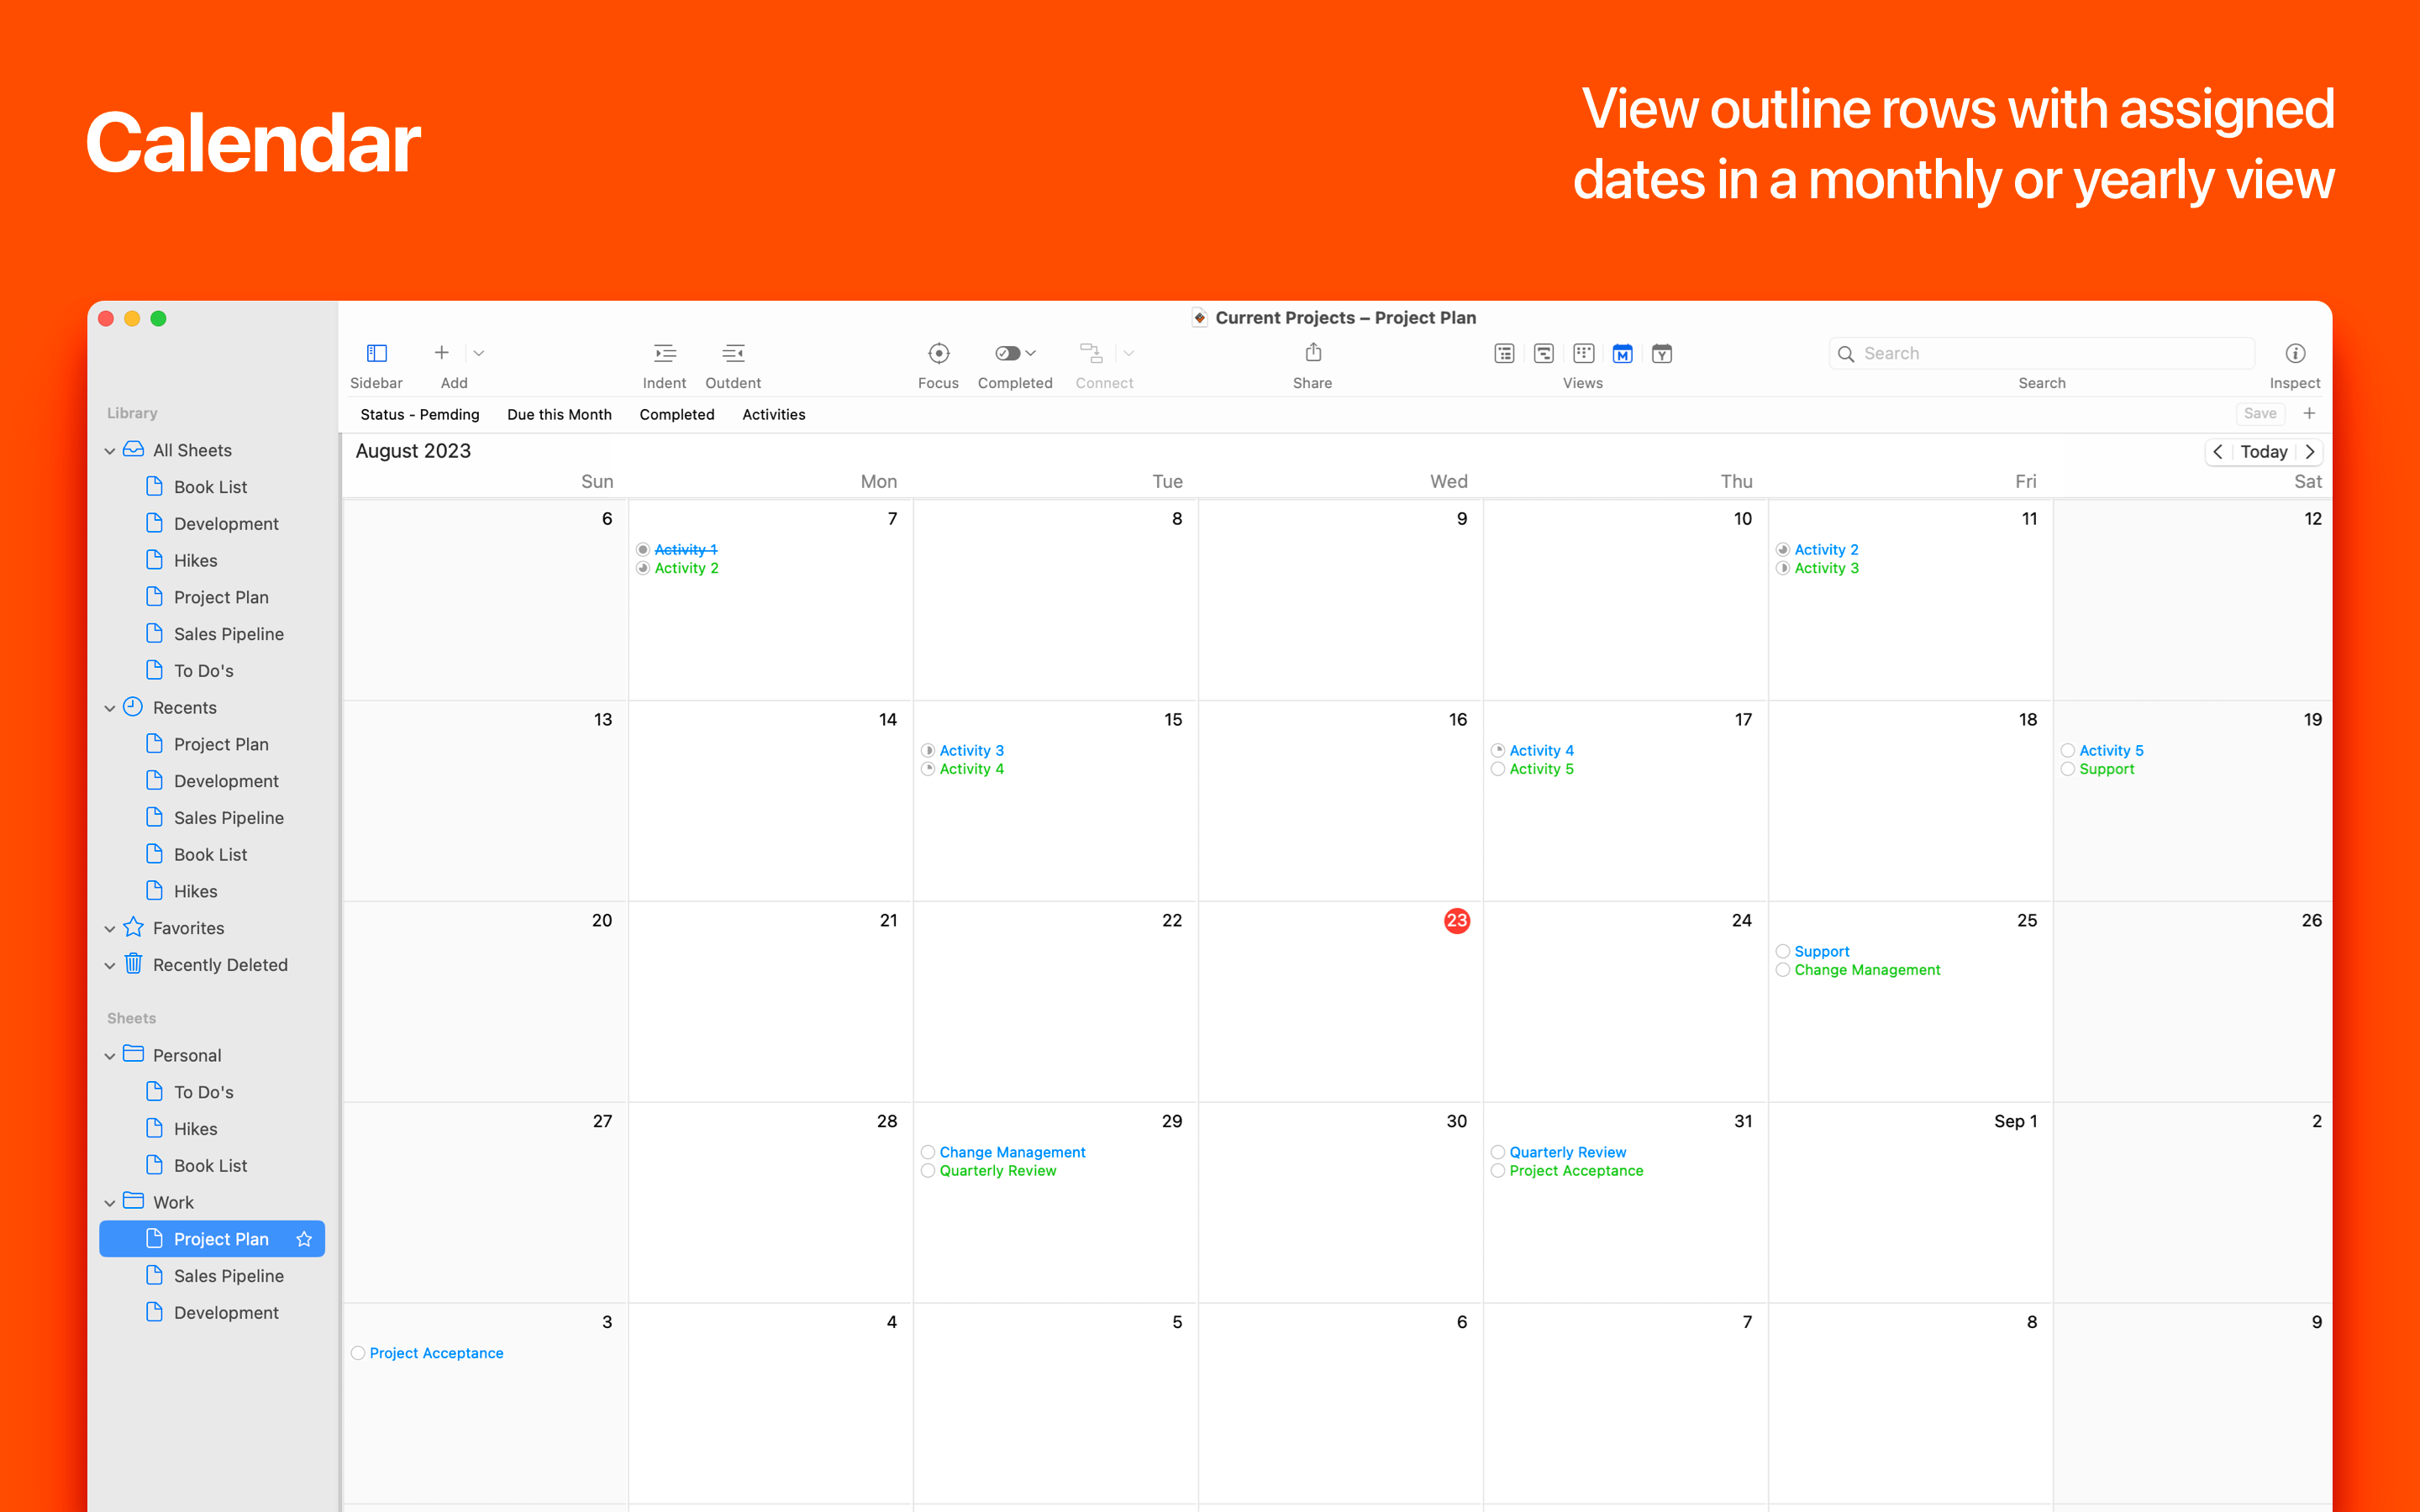Open green Support on Saturday 19

click(2106, 769)
